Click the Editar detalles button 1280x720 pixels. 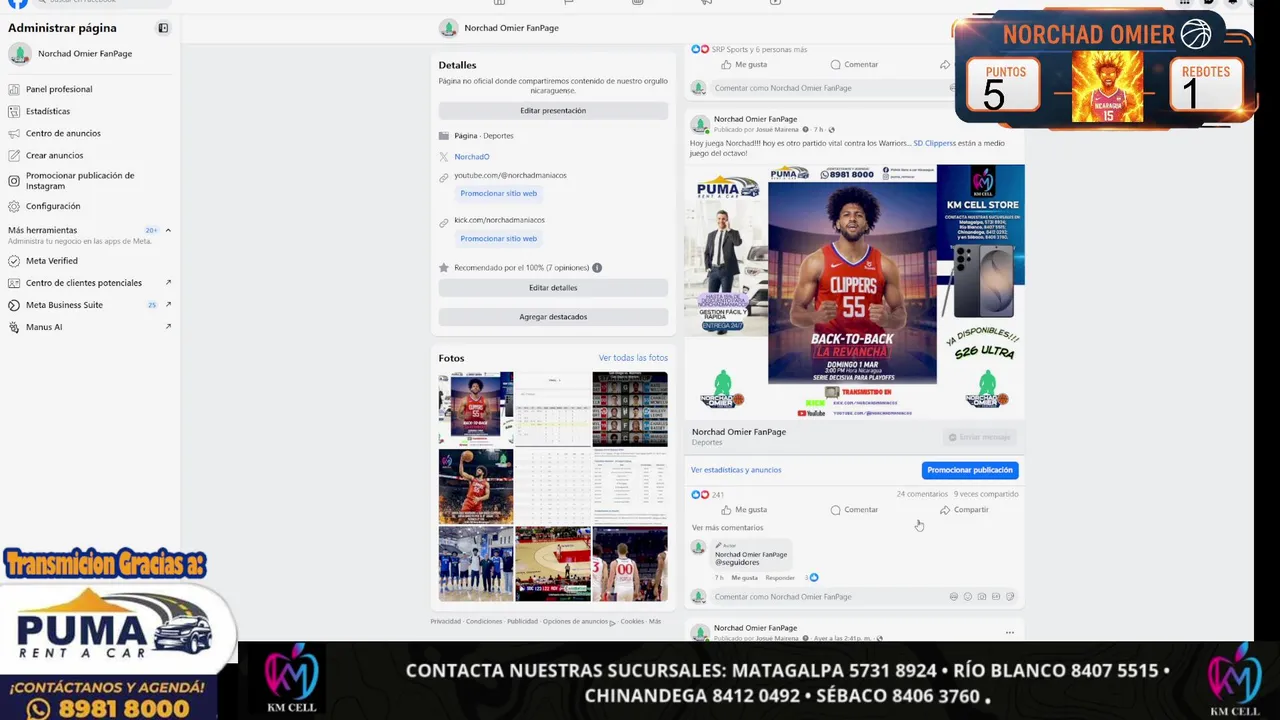click(x=553, y=288)
